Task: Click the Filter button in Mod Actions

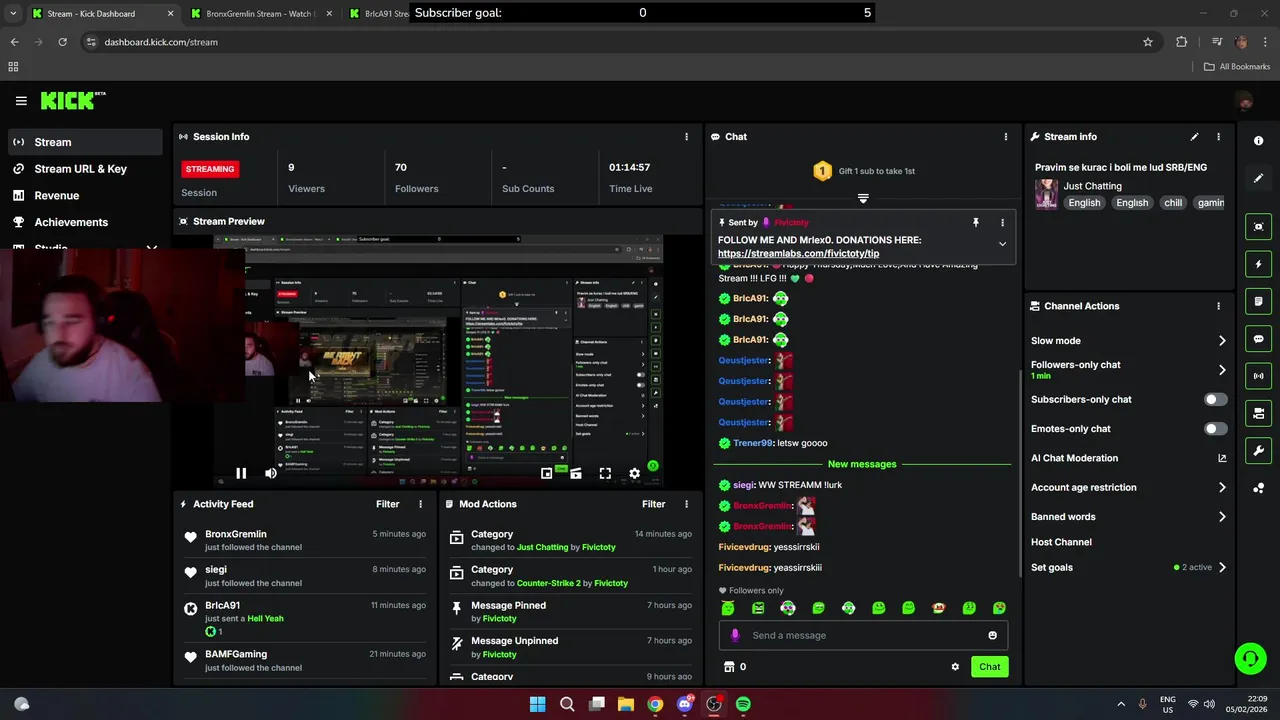Action: coord(653,504)
